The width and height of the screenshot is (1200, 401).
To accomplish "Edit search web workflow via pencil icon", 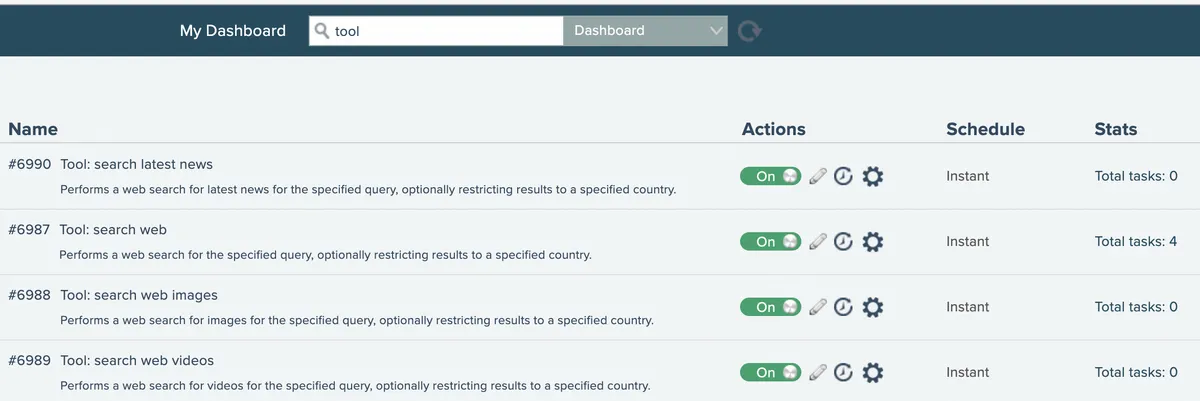I will pos(818,242).
